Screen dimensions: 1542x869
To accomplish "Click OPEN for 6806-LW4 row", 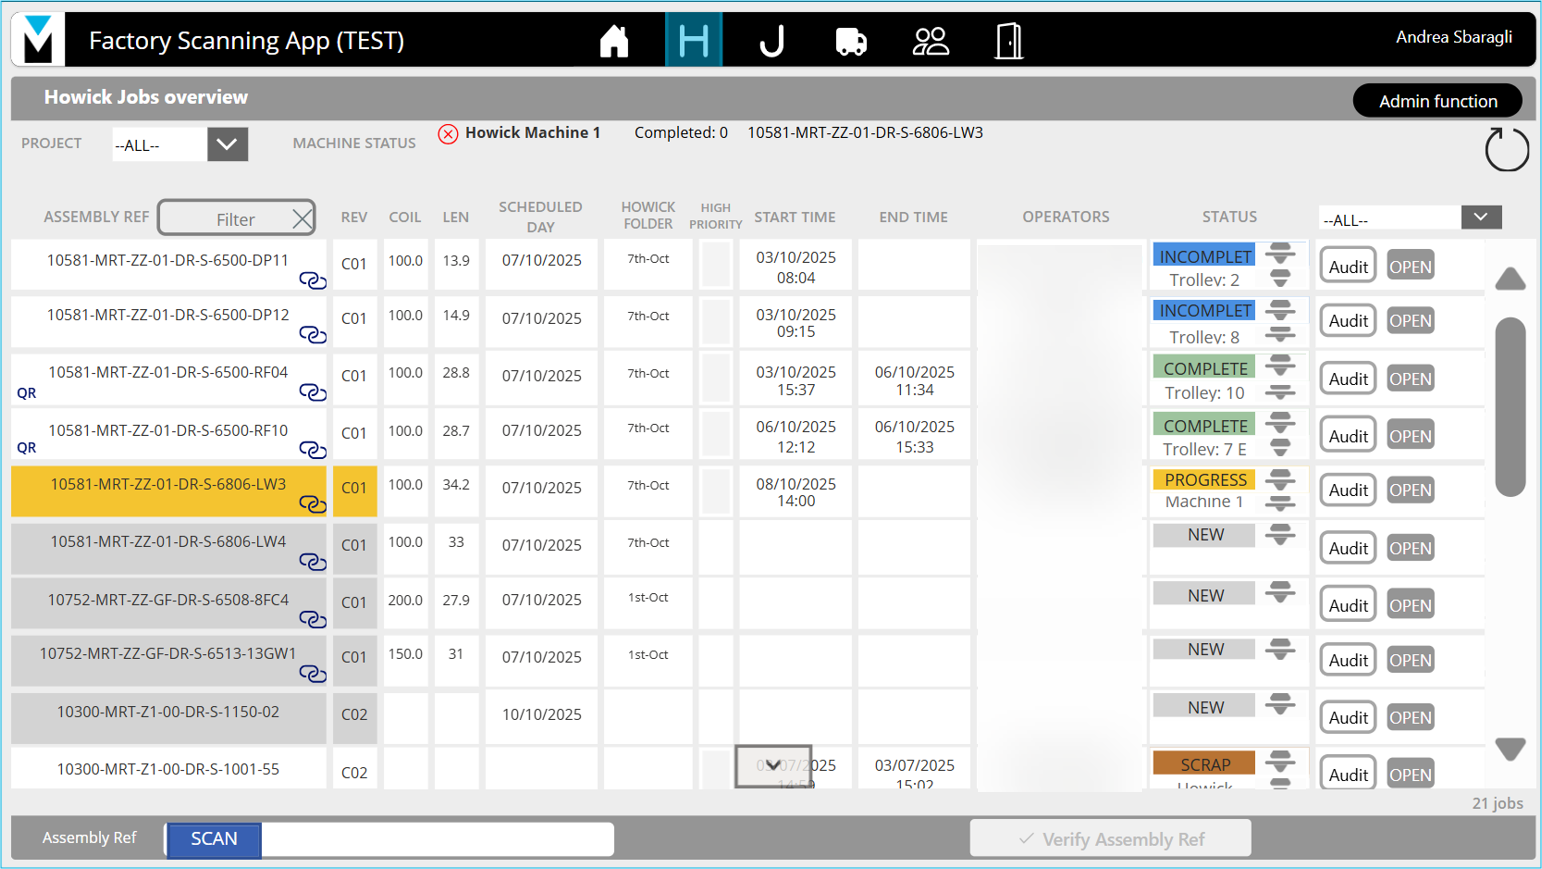I will [x=1410, y=548].
